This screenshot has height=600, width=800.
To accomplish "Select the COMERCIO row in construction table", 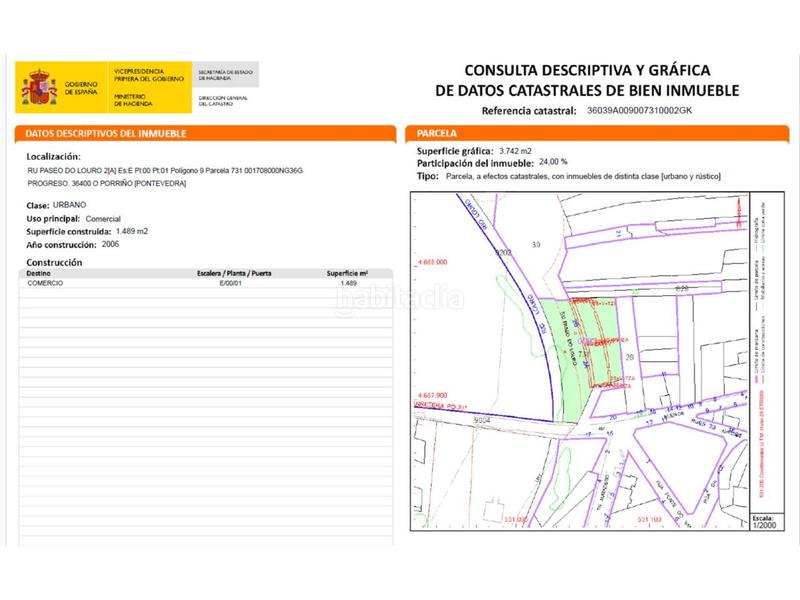I will (x=200, y=283).
